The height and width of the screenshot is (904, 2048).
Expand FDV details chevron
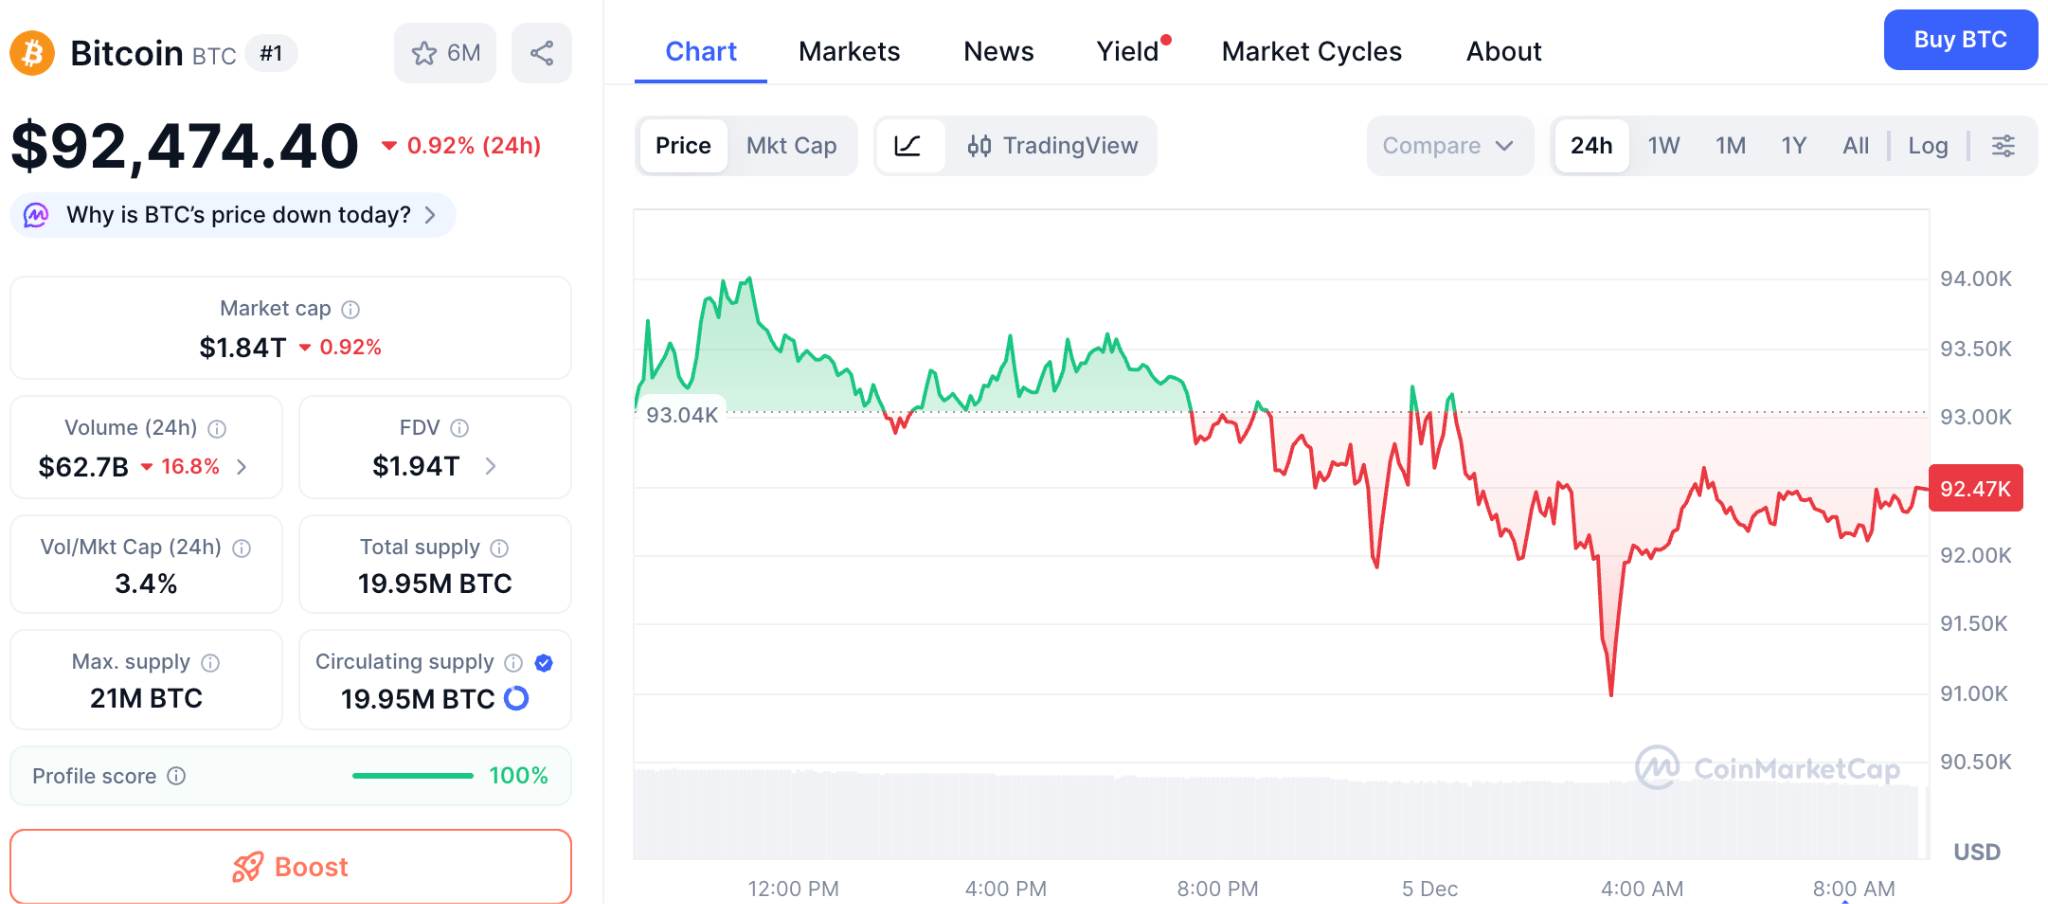coord(491,466)
